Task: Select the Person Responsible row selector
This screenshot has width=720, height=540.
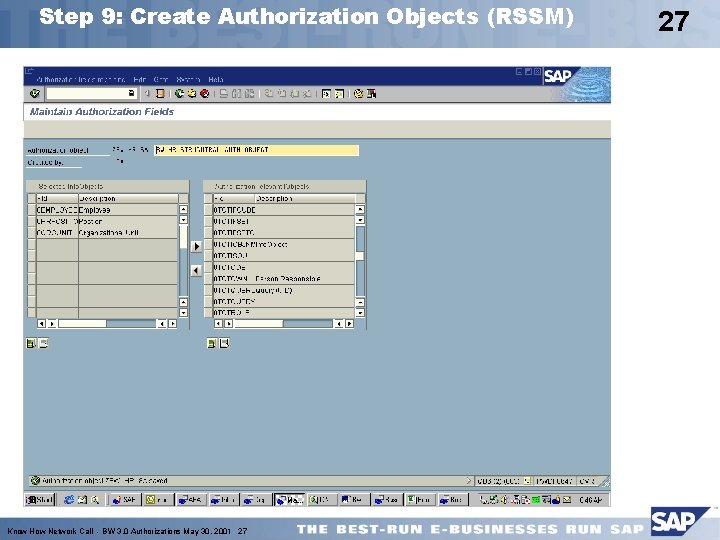Action: coord(208,279)
